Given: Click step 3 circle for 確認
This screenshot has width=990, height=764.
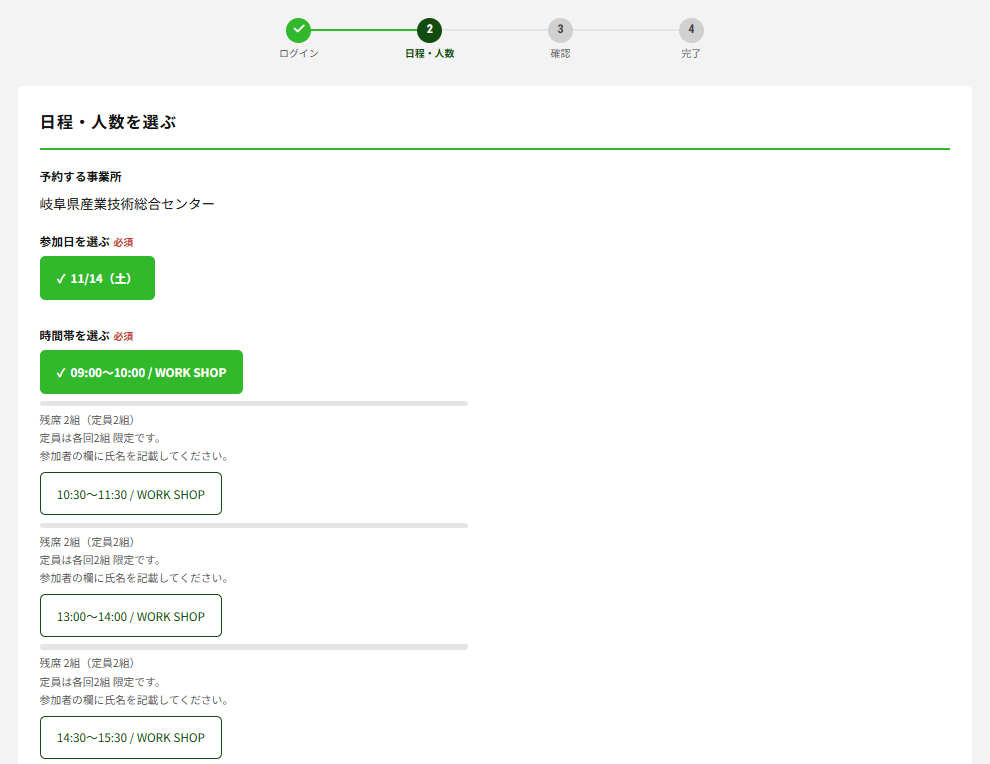Looking at the screenshot, I should coord(560,30).
